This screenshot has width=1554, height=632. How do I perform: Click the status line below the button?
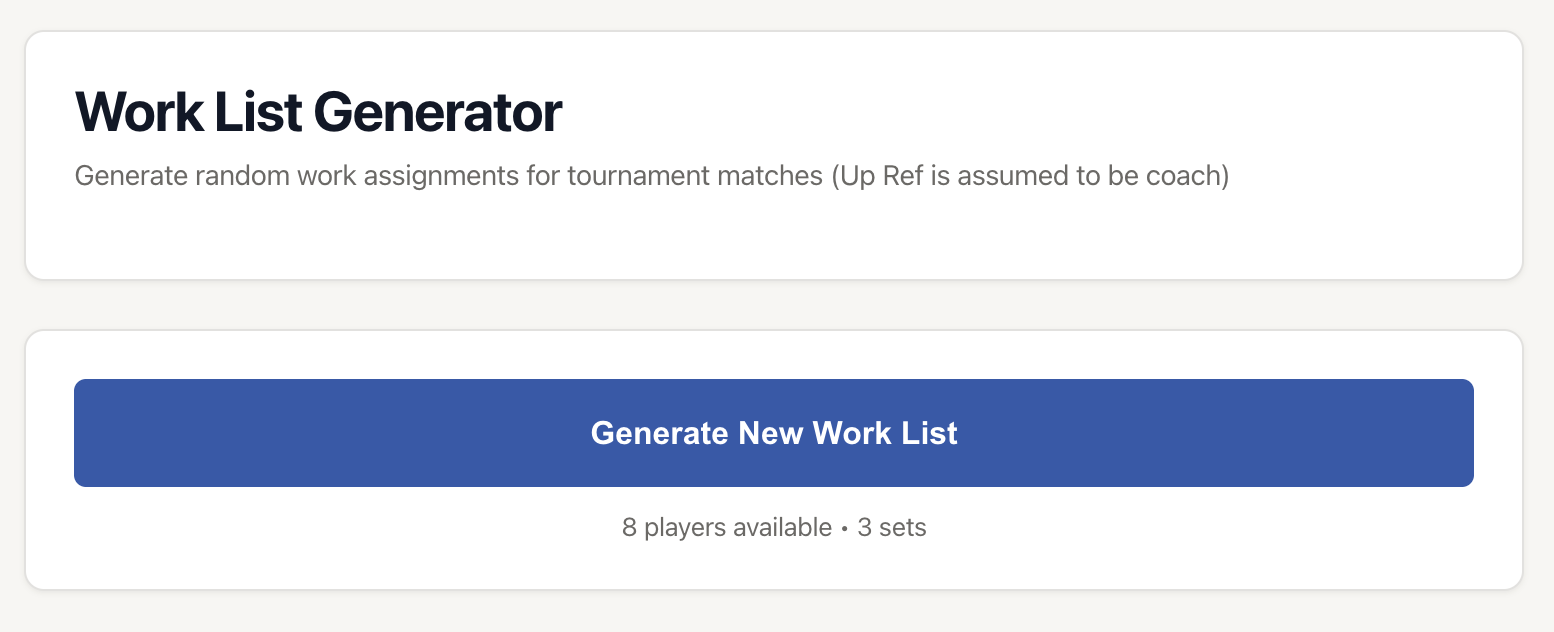coord(774,527)
